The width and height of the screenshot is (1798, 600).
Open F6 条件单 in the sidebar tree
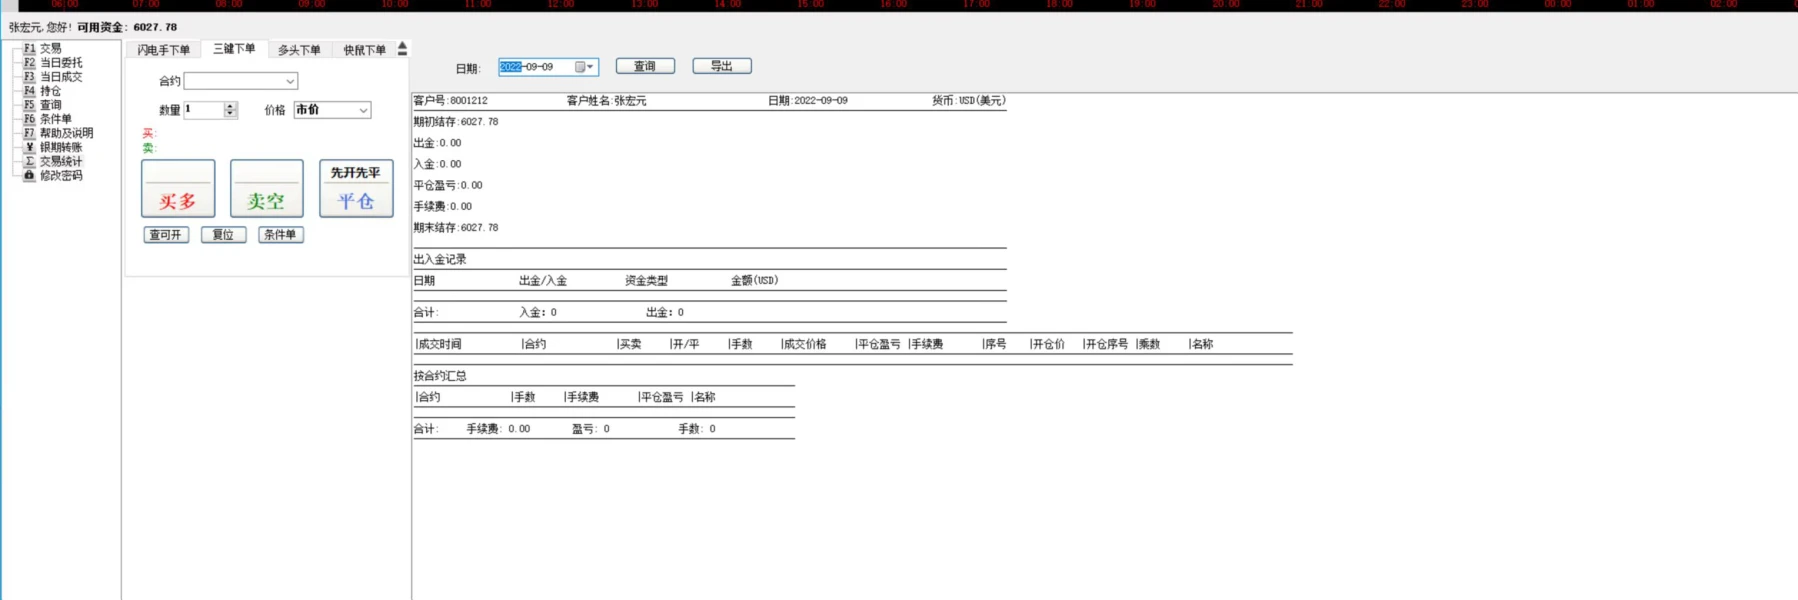tap(48, 118)
